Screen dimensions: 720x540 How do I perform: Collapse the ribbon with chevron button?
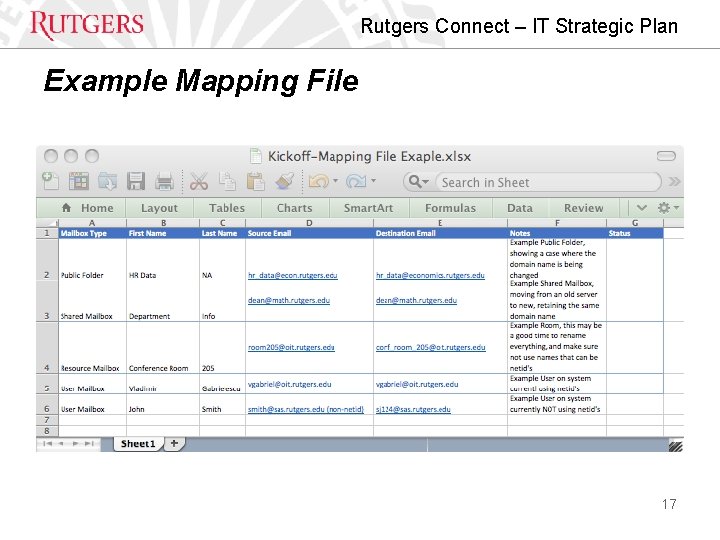point(641,208)
